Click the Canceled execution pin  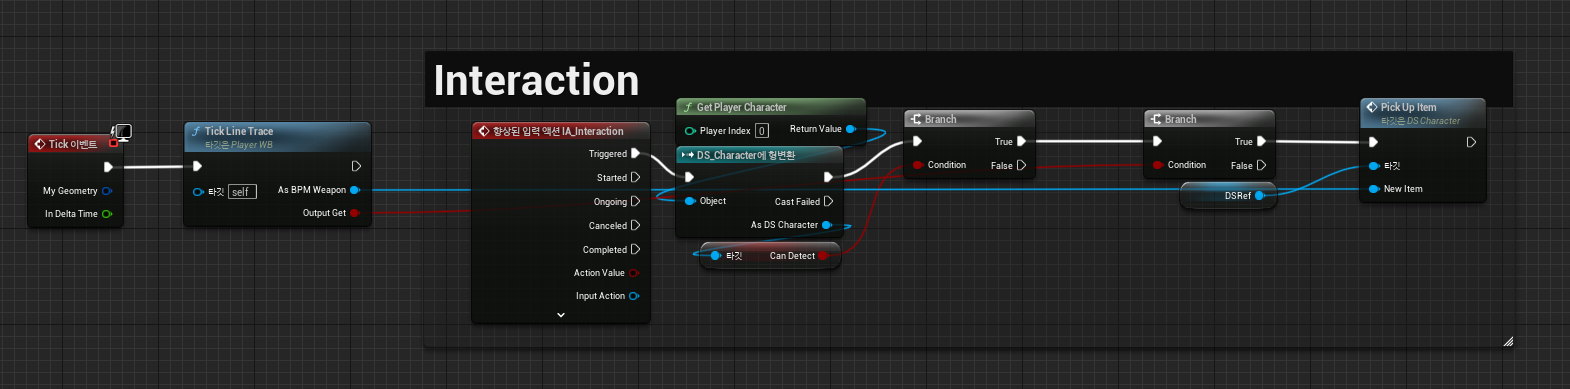(x=635, y=226)
